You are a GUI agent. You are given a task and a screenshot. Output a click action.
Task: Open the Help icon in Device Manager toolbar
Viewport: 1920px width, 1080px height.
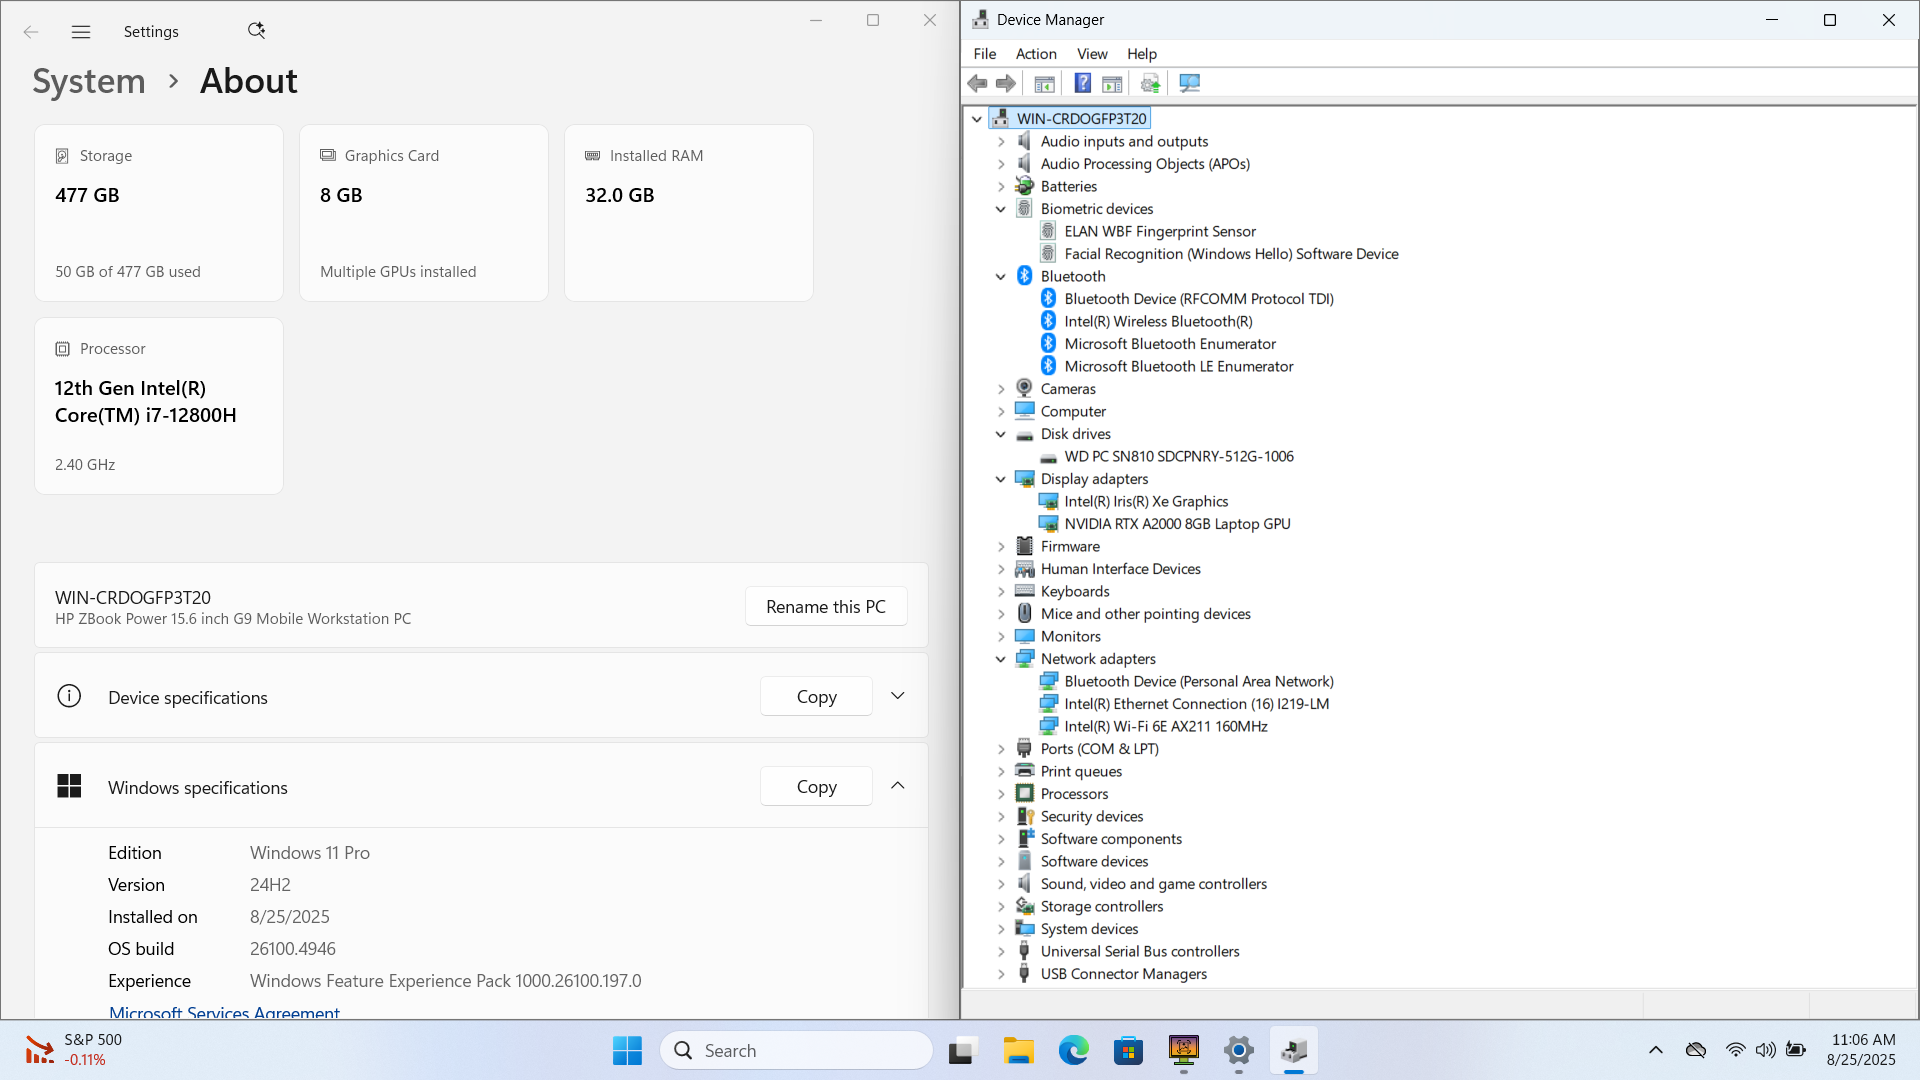click(x=1082, y=83)
